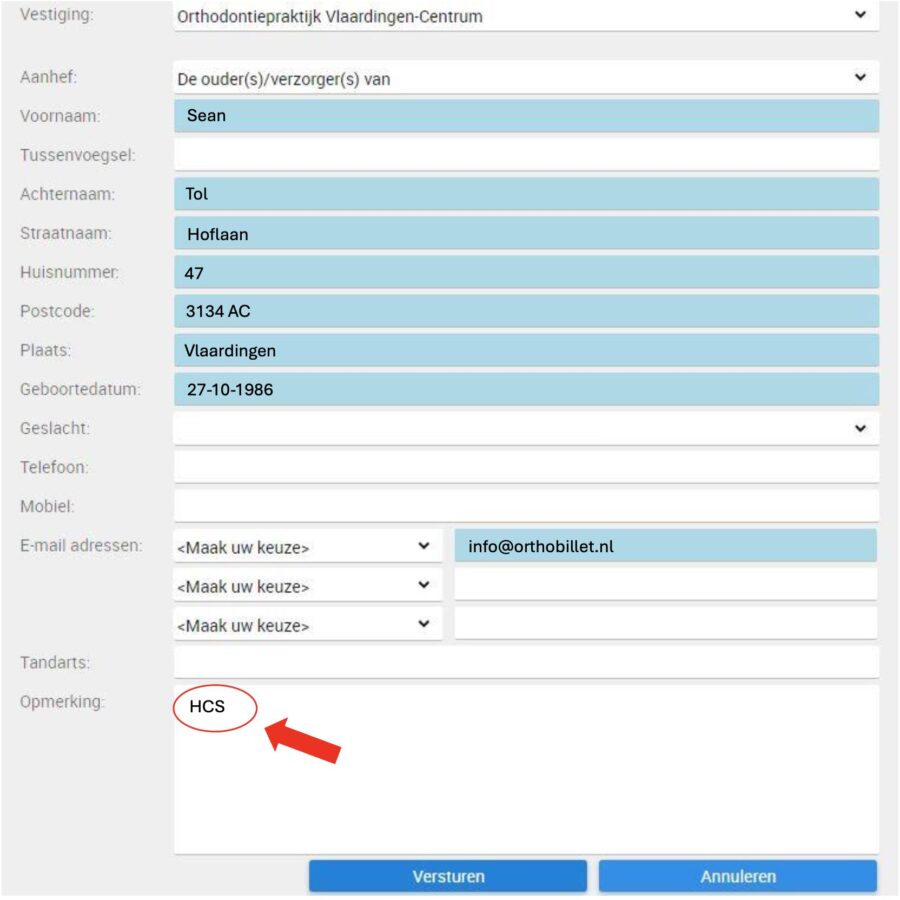Click the empty Mobiel input field
This screenshot has height=900, width=900.
coord(526,506)
